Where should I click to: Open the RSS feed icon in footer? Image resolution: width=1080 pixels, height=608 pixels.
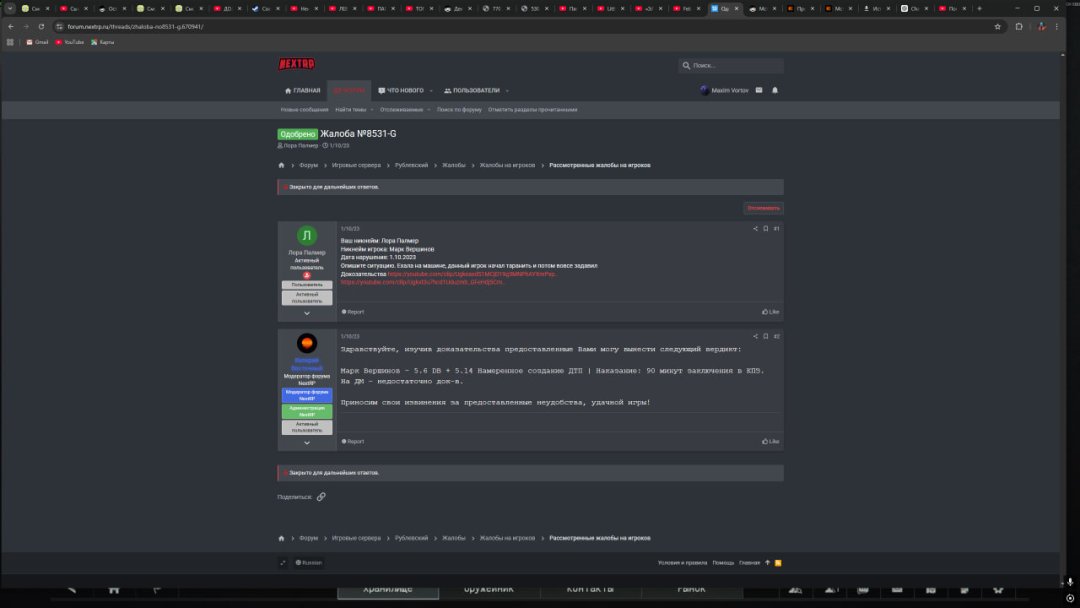pyautogui.click(x=778, y=563)
